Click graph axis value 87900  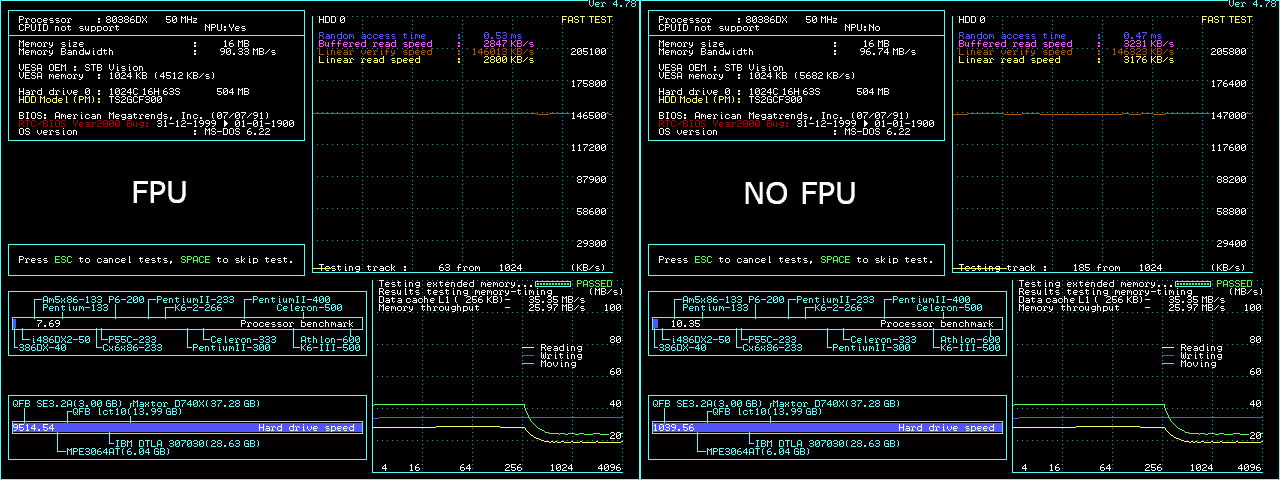[589, 180]
